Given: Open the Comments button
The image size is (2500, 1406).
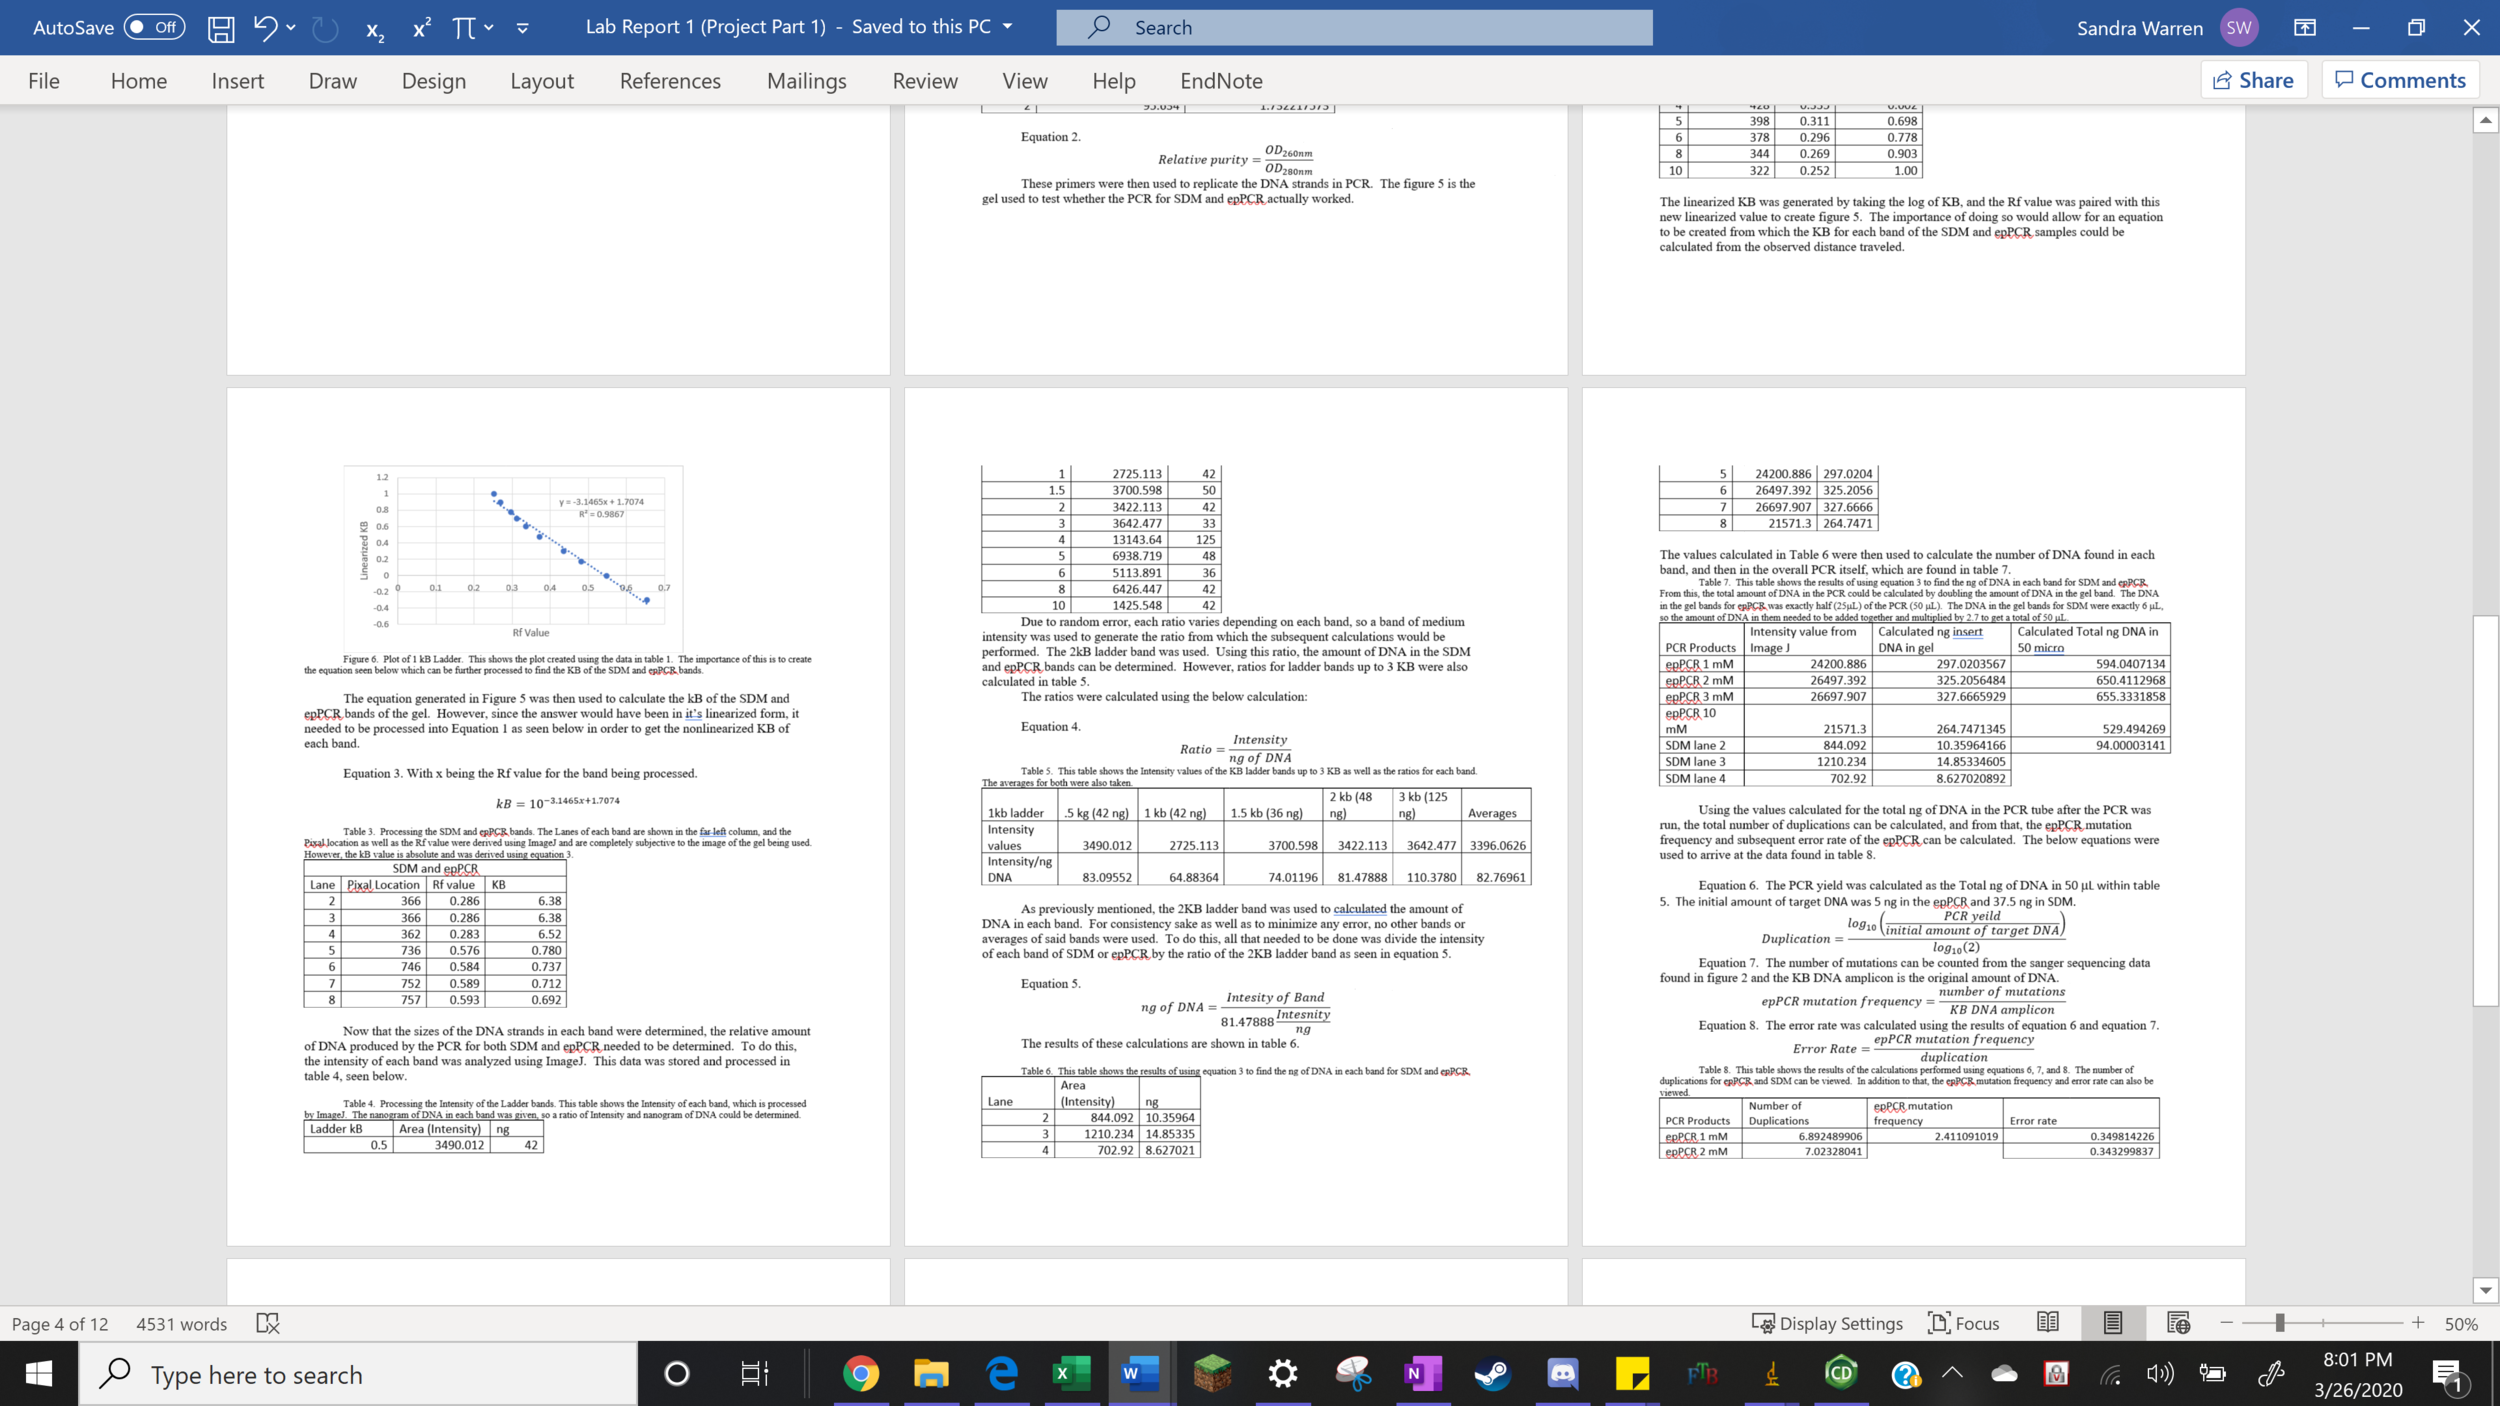Looking at the screenshot, I should [2400, 80].
